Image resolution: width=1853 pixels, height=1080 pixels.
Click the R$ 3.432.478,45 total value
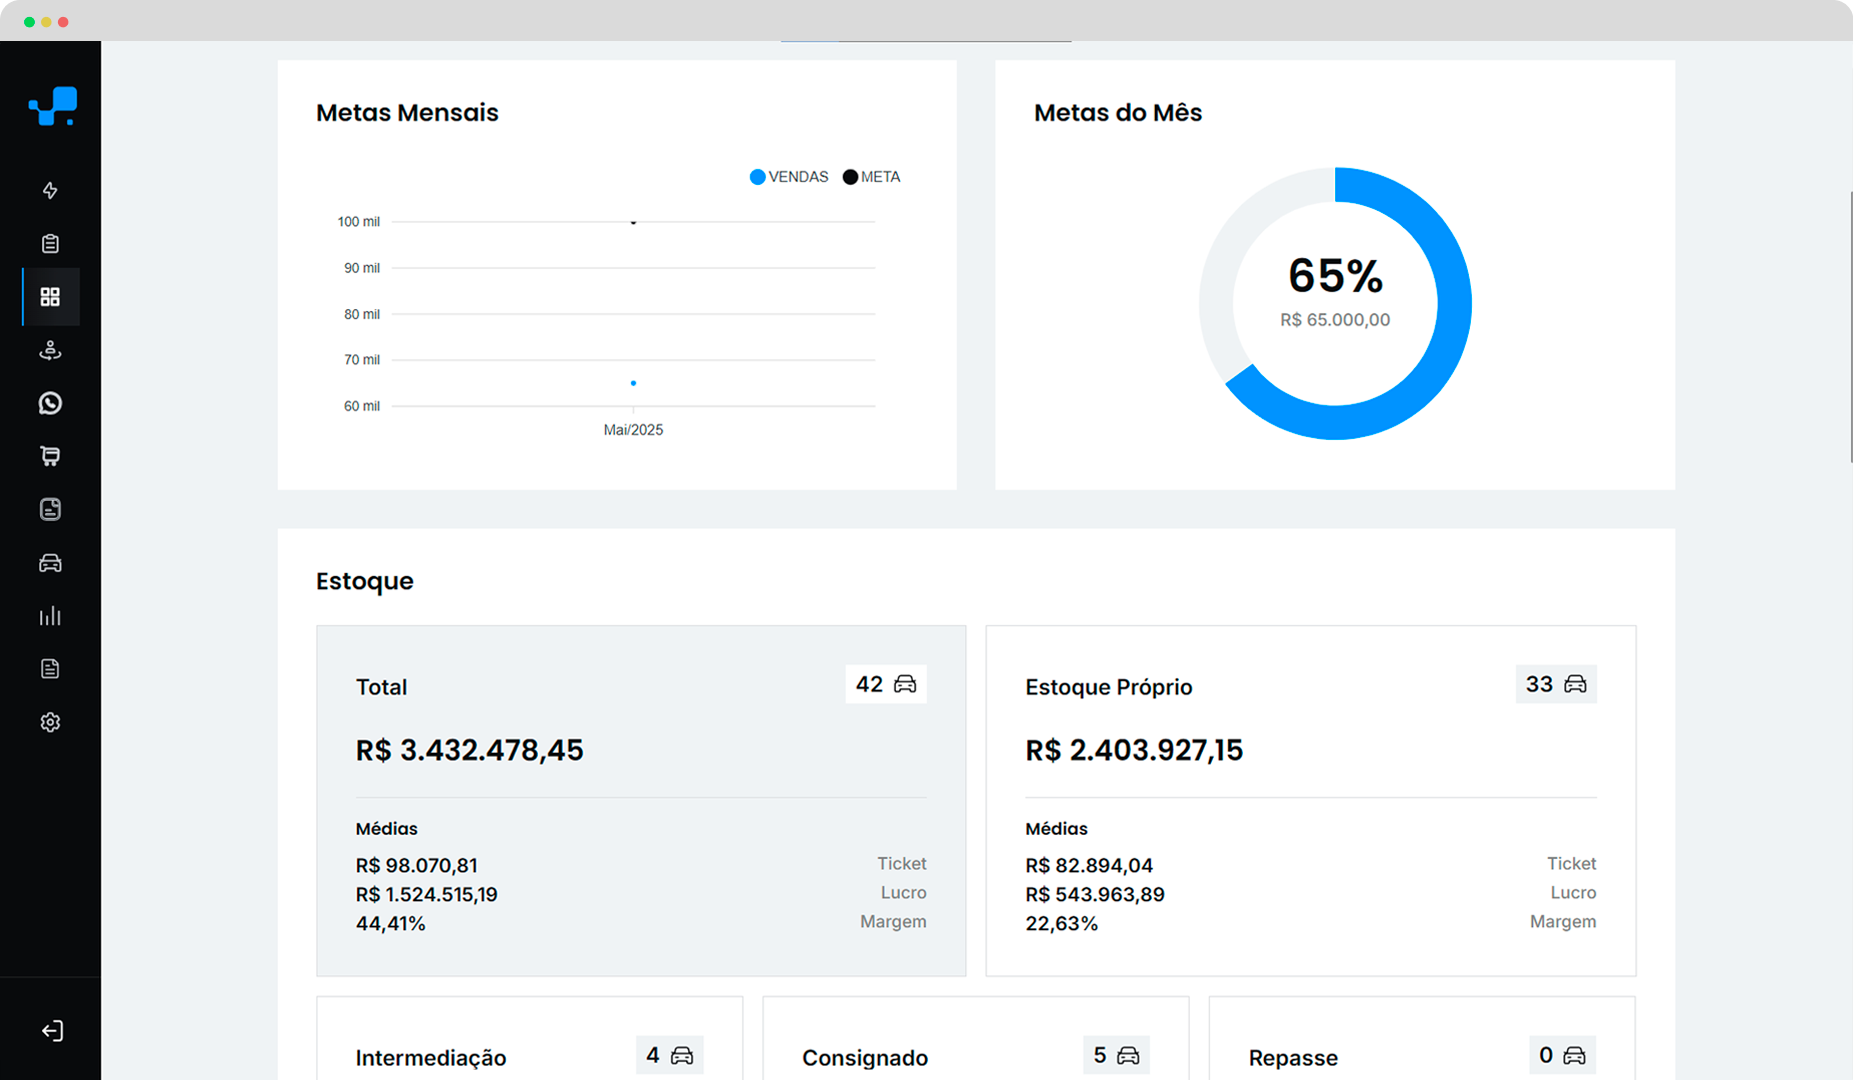(x=469, y=750)
